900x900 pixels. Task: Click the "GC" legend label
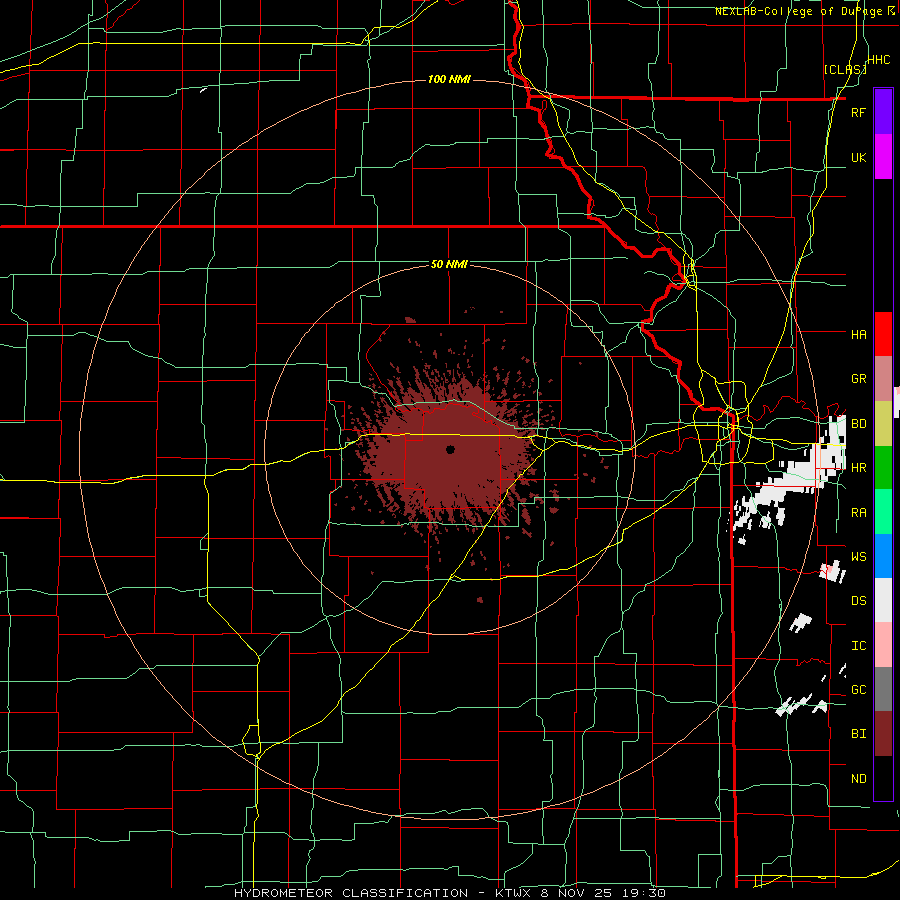click(x=858, y=690)
